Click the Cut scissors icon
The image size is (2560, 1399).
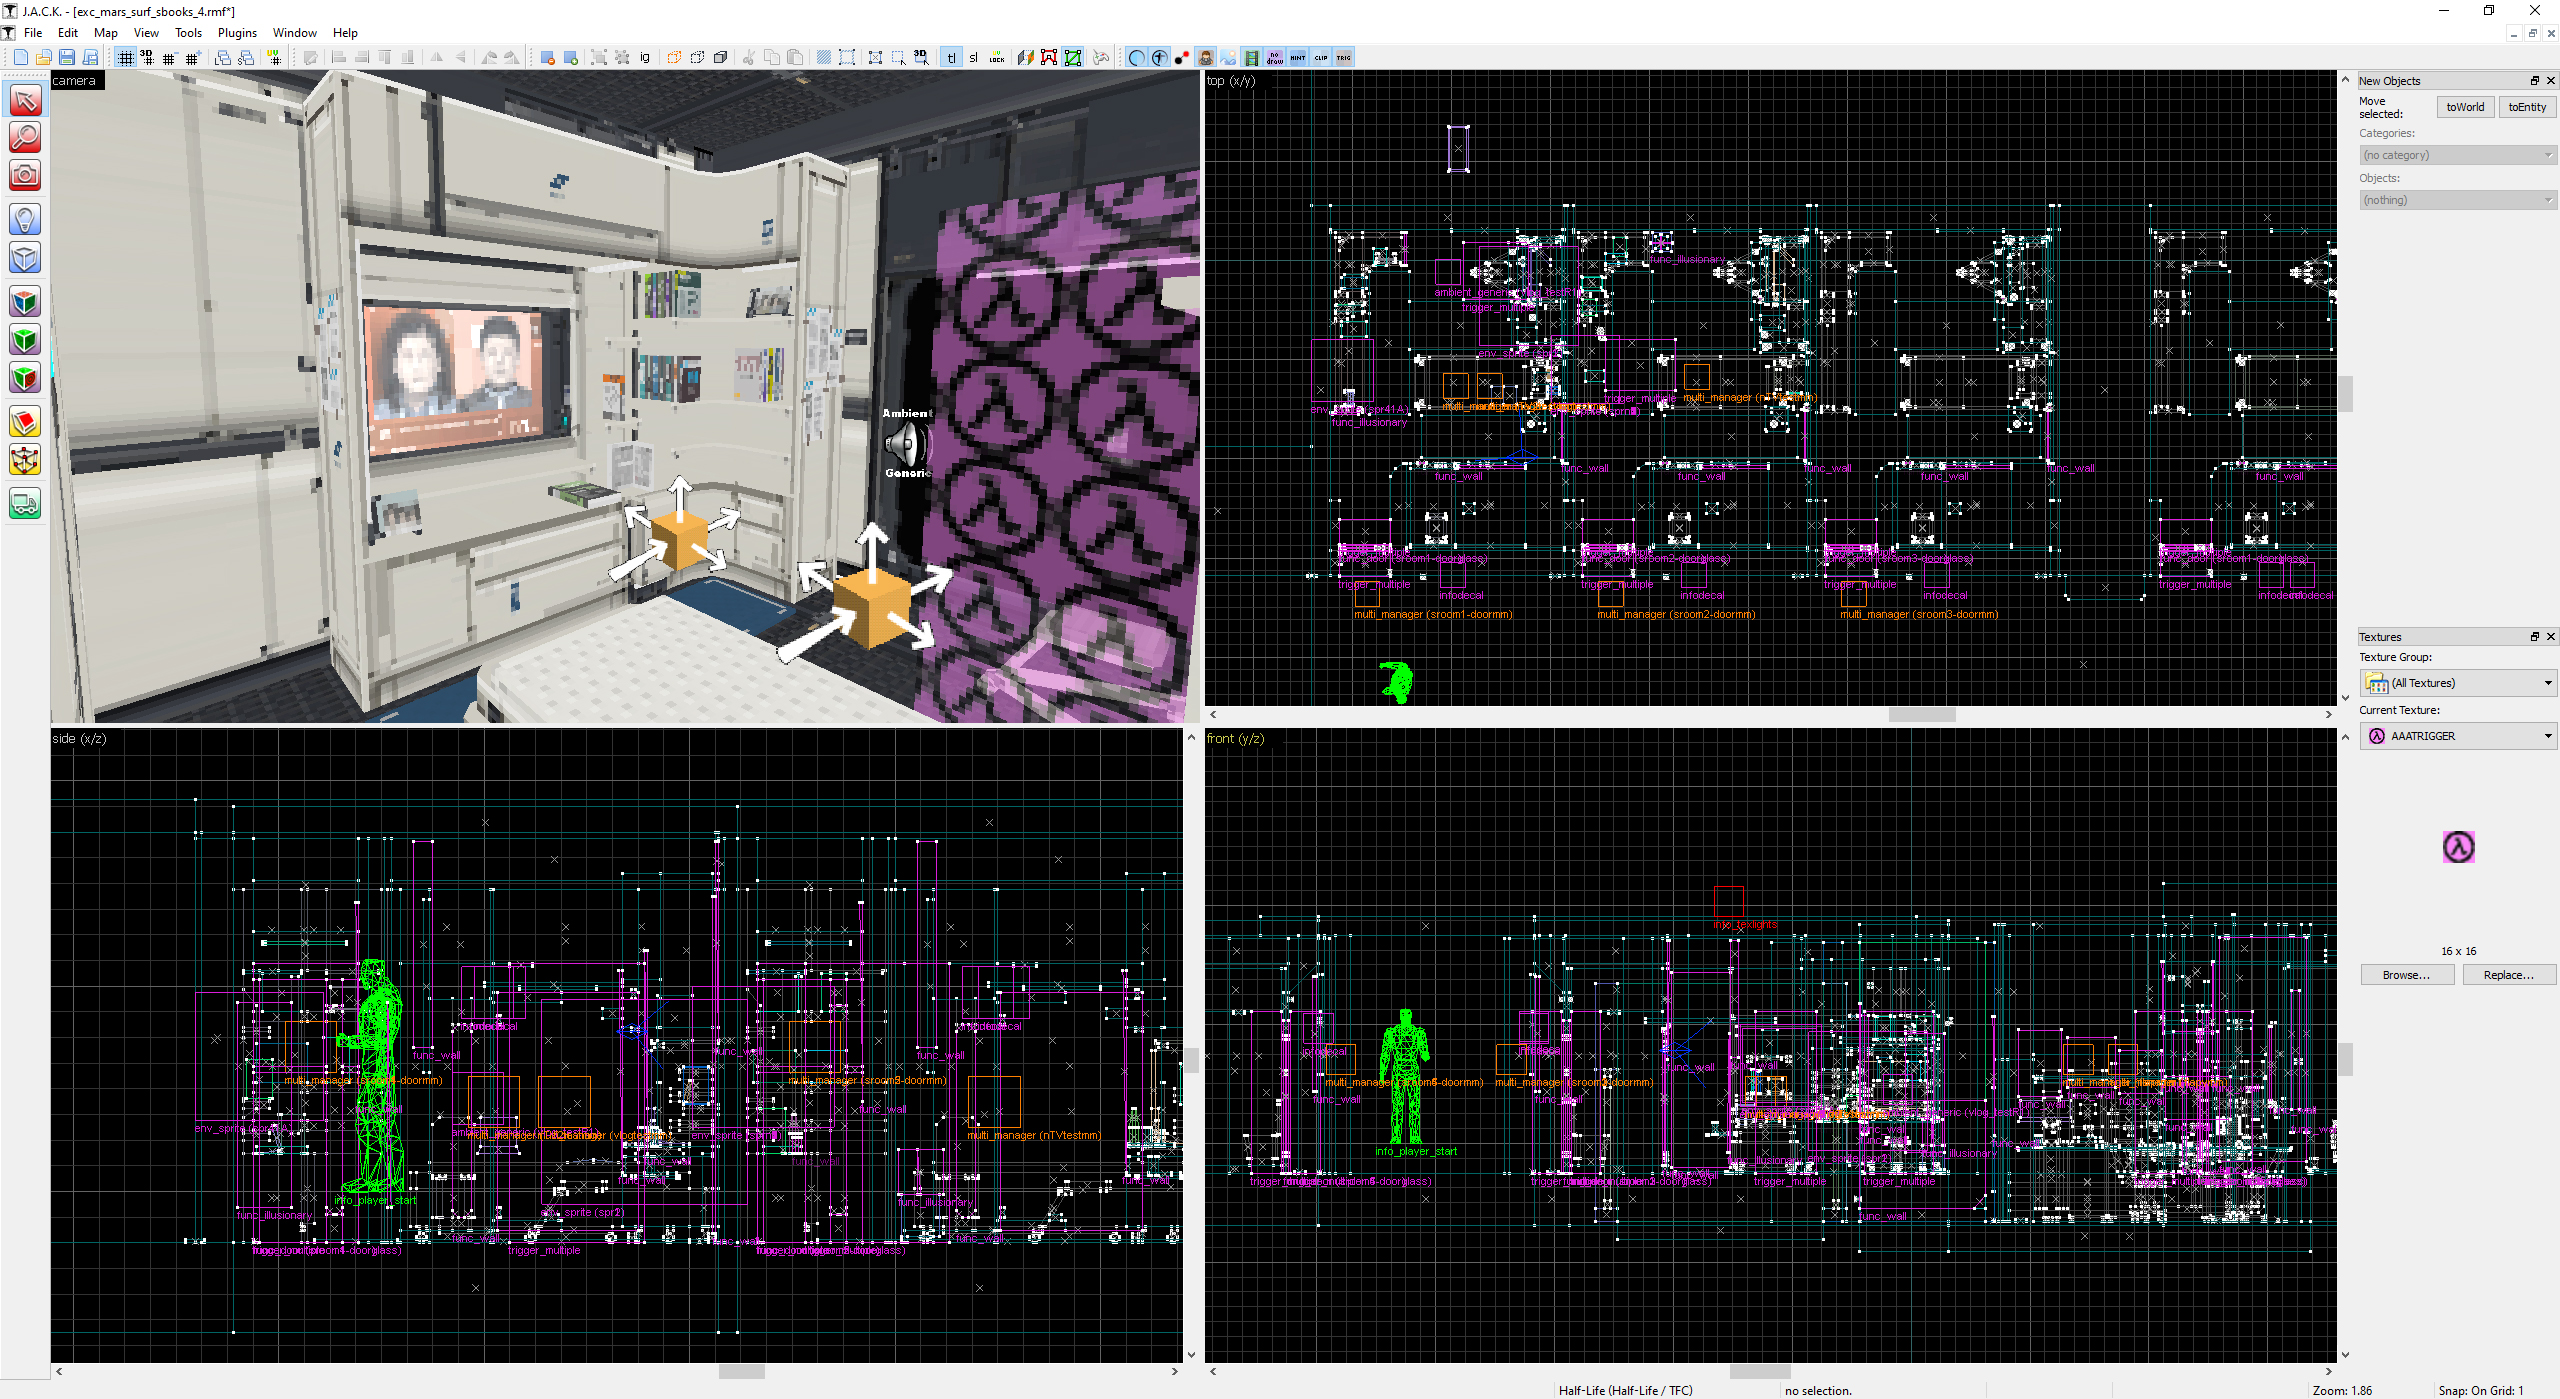click(x=748, y=57)
